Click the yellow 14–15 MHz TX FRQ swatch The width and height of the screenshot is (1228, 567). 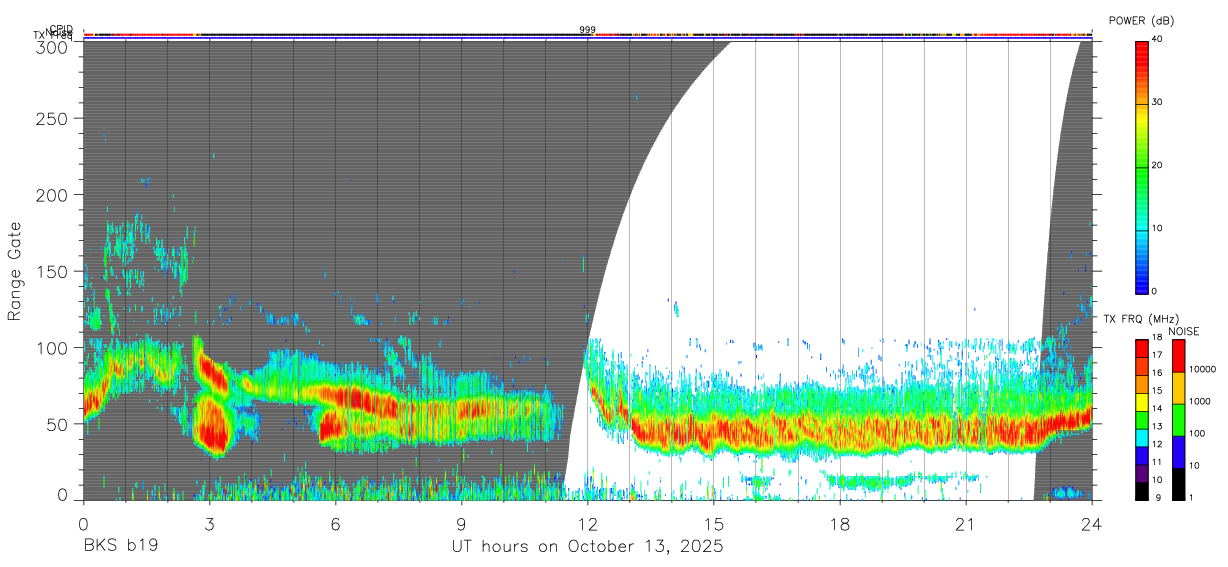click(x=1142, y=402)
